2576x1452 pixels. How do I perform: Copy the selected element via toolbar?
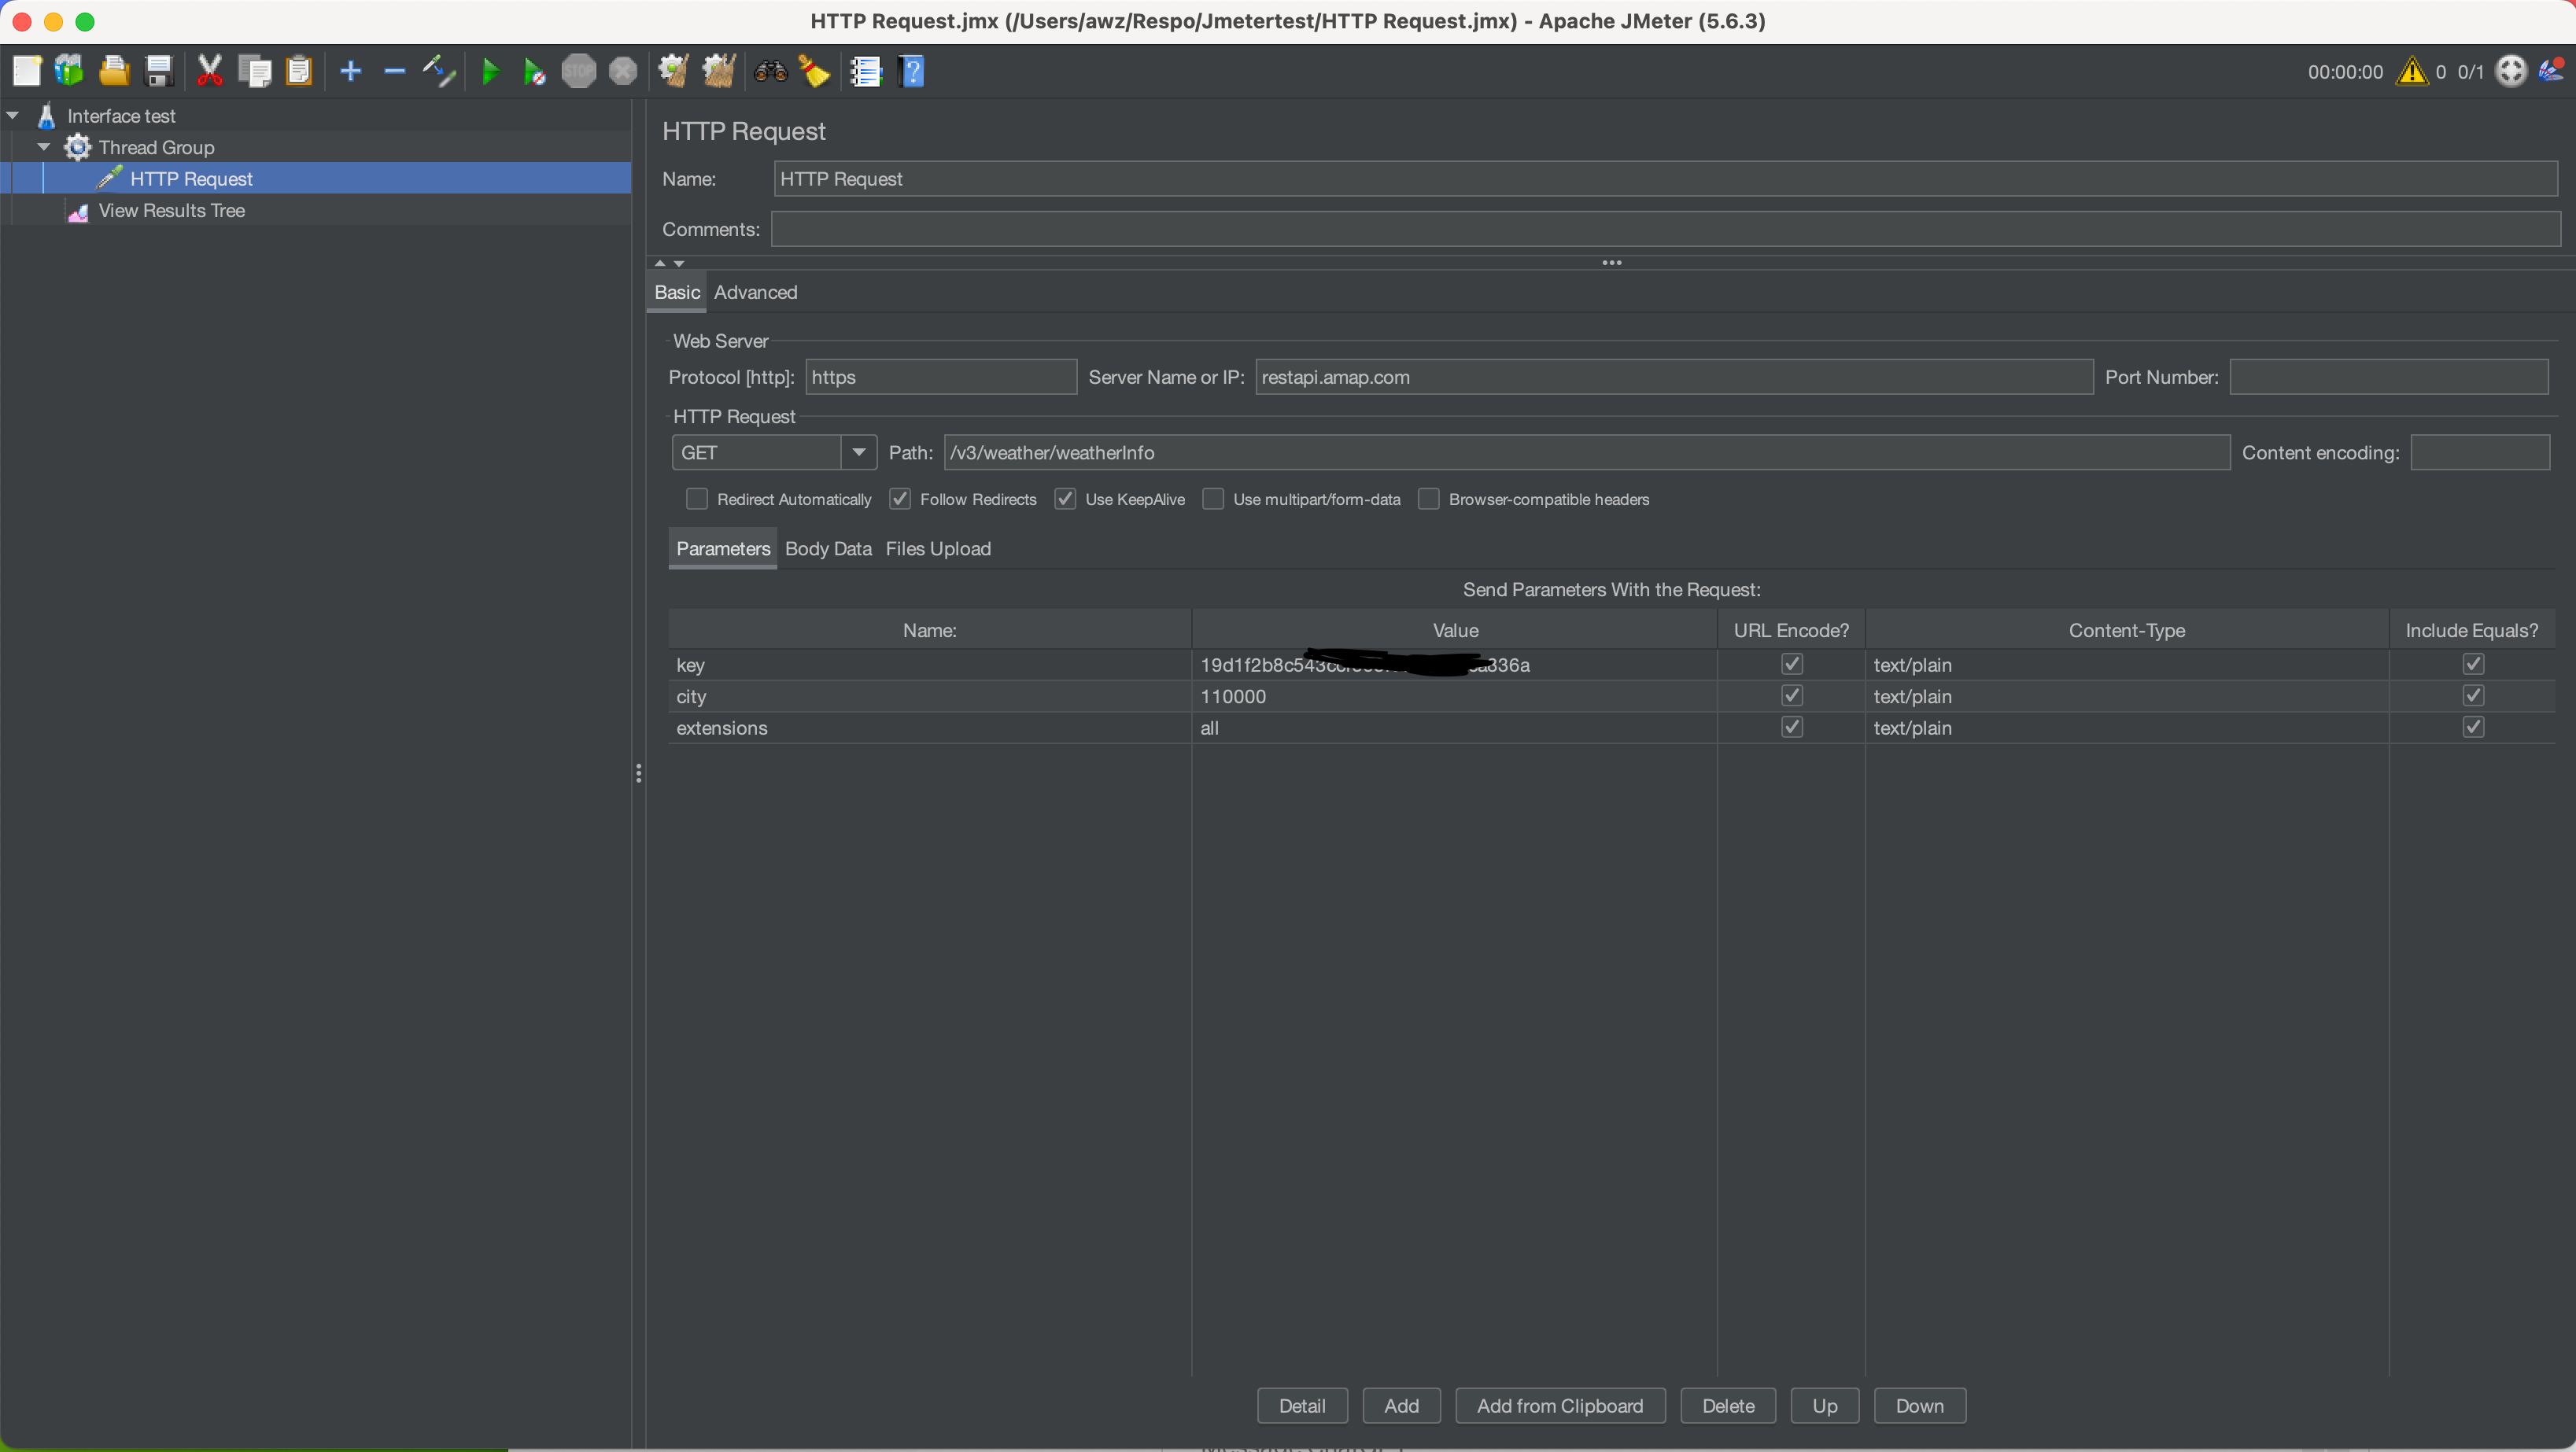pos(255,71)
